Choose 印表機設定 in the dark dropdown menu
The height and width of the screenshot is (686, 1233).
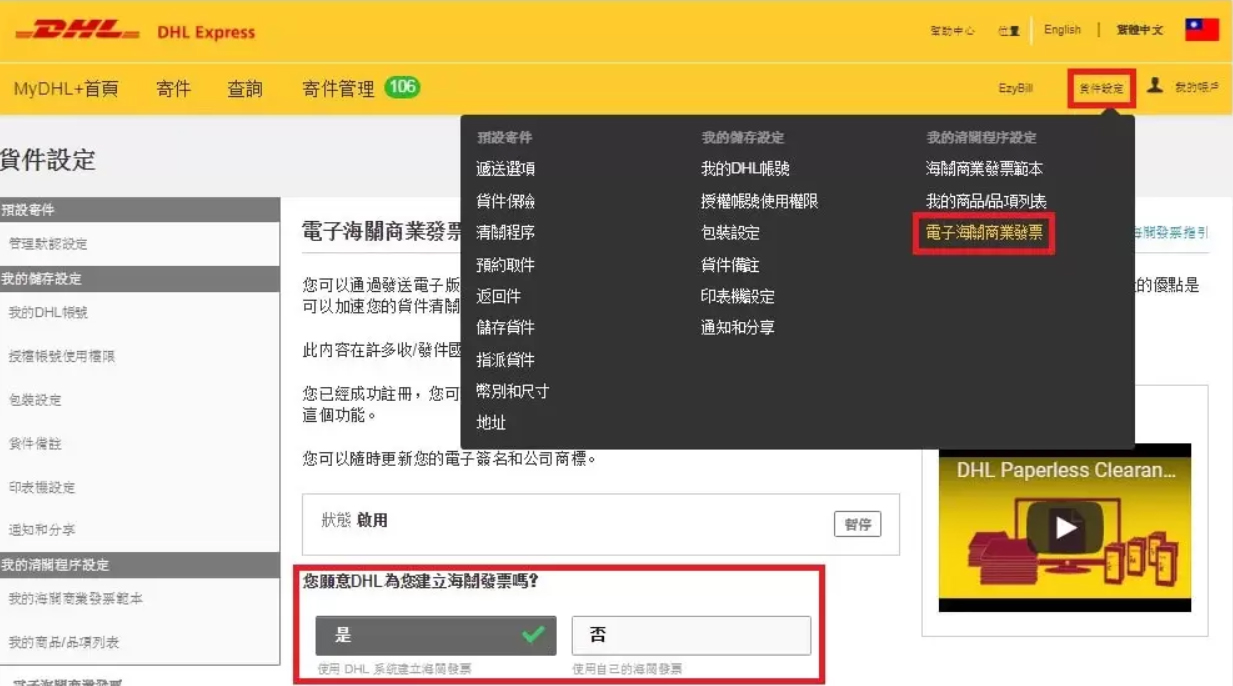pos(738,296)
